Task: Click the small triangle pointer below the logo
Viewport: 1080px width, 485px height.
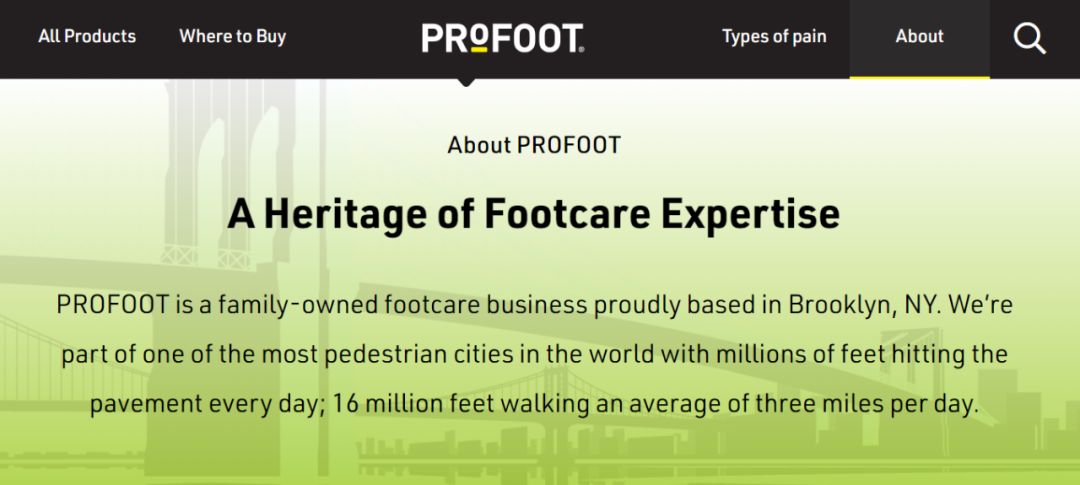Action: click(x=465, y=82)
